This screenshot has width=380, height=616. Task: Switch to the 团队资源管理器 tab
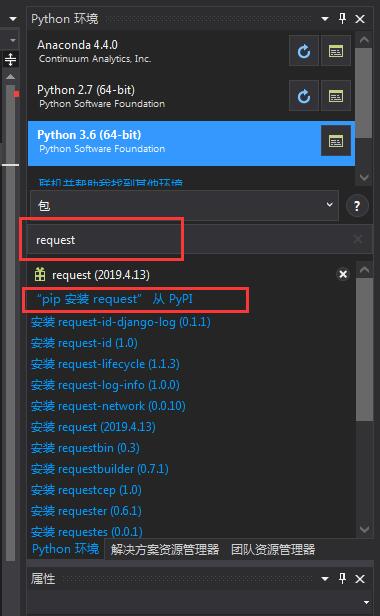[x=273, y=550]
